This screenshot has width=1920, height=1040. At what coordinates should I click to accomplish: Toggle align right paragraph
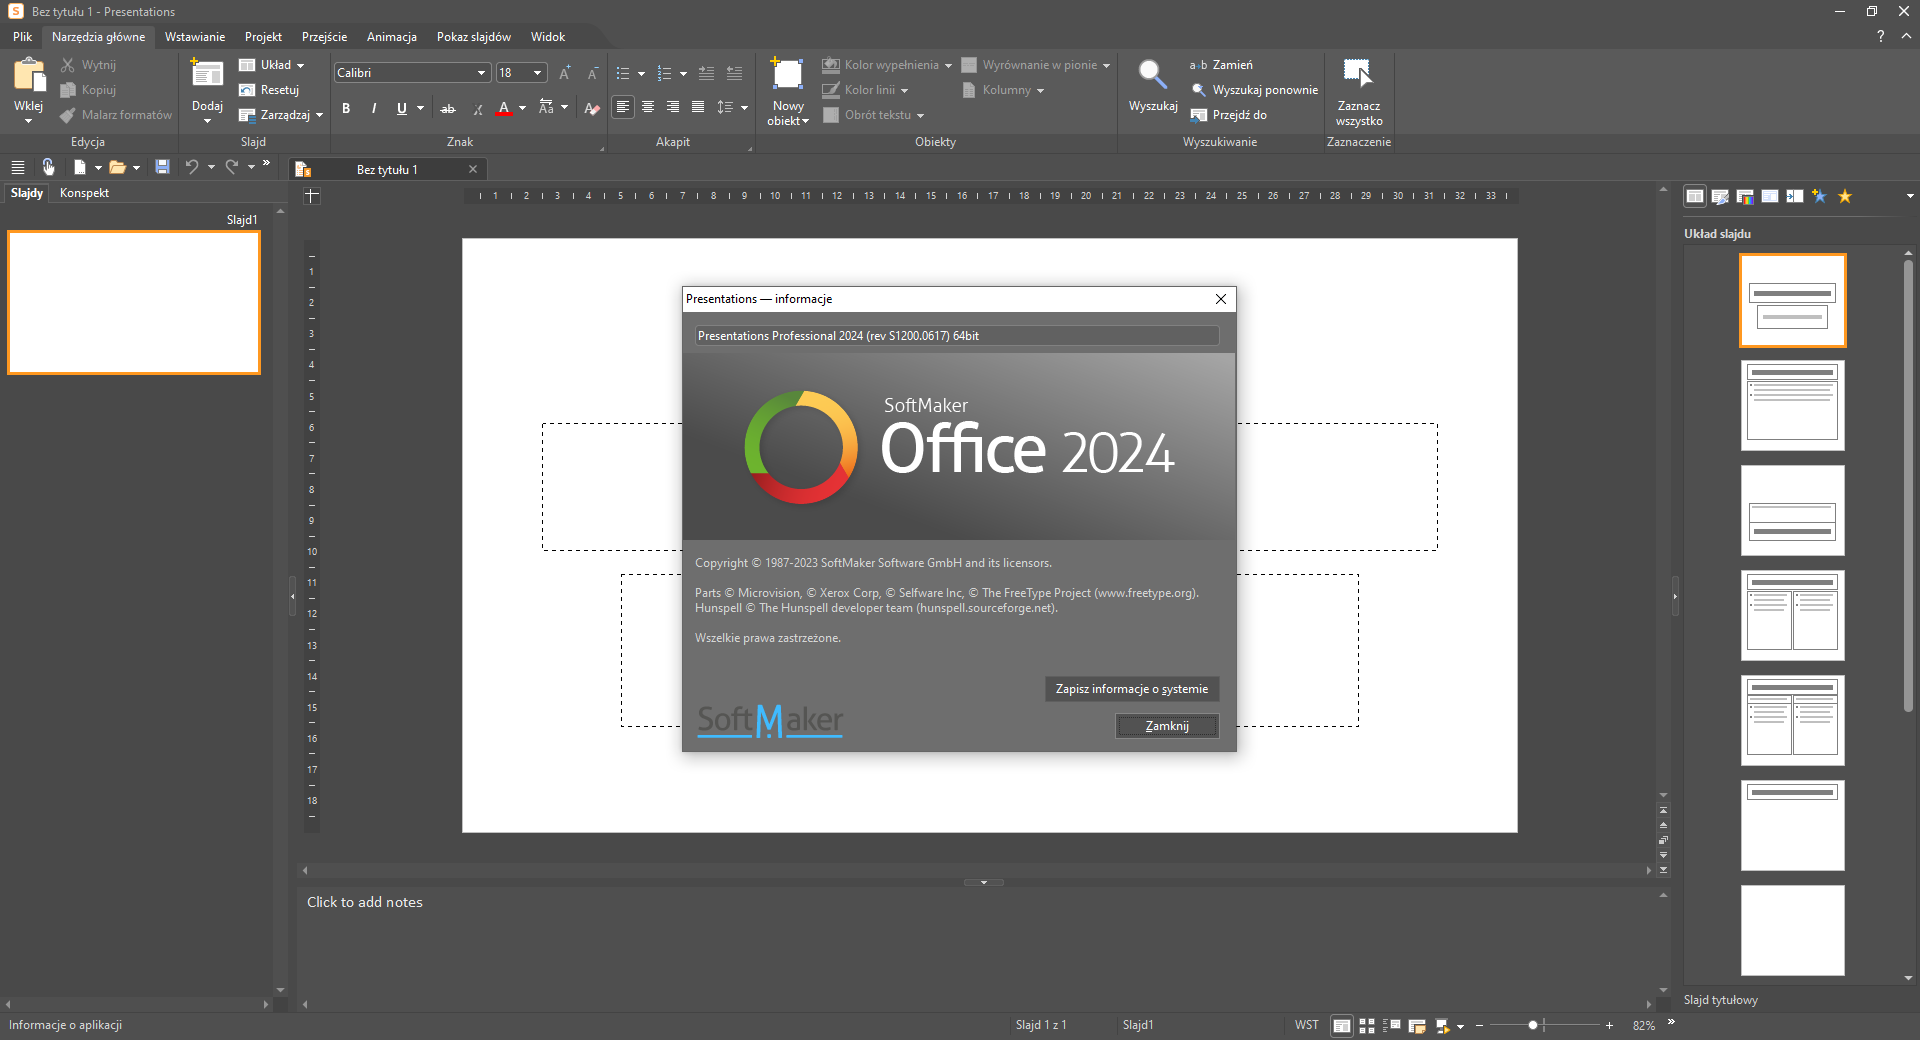673,107
